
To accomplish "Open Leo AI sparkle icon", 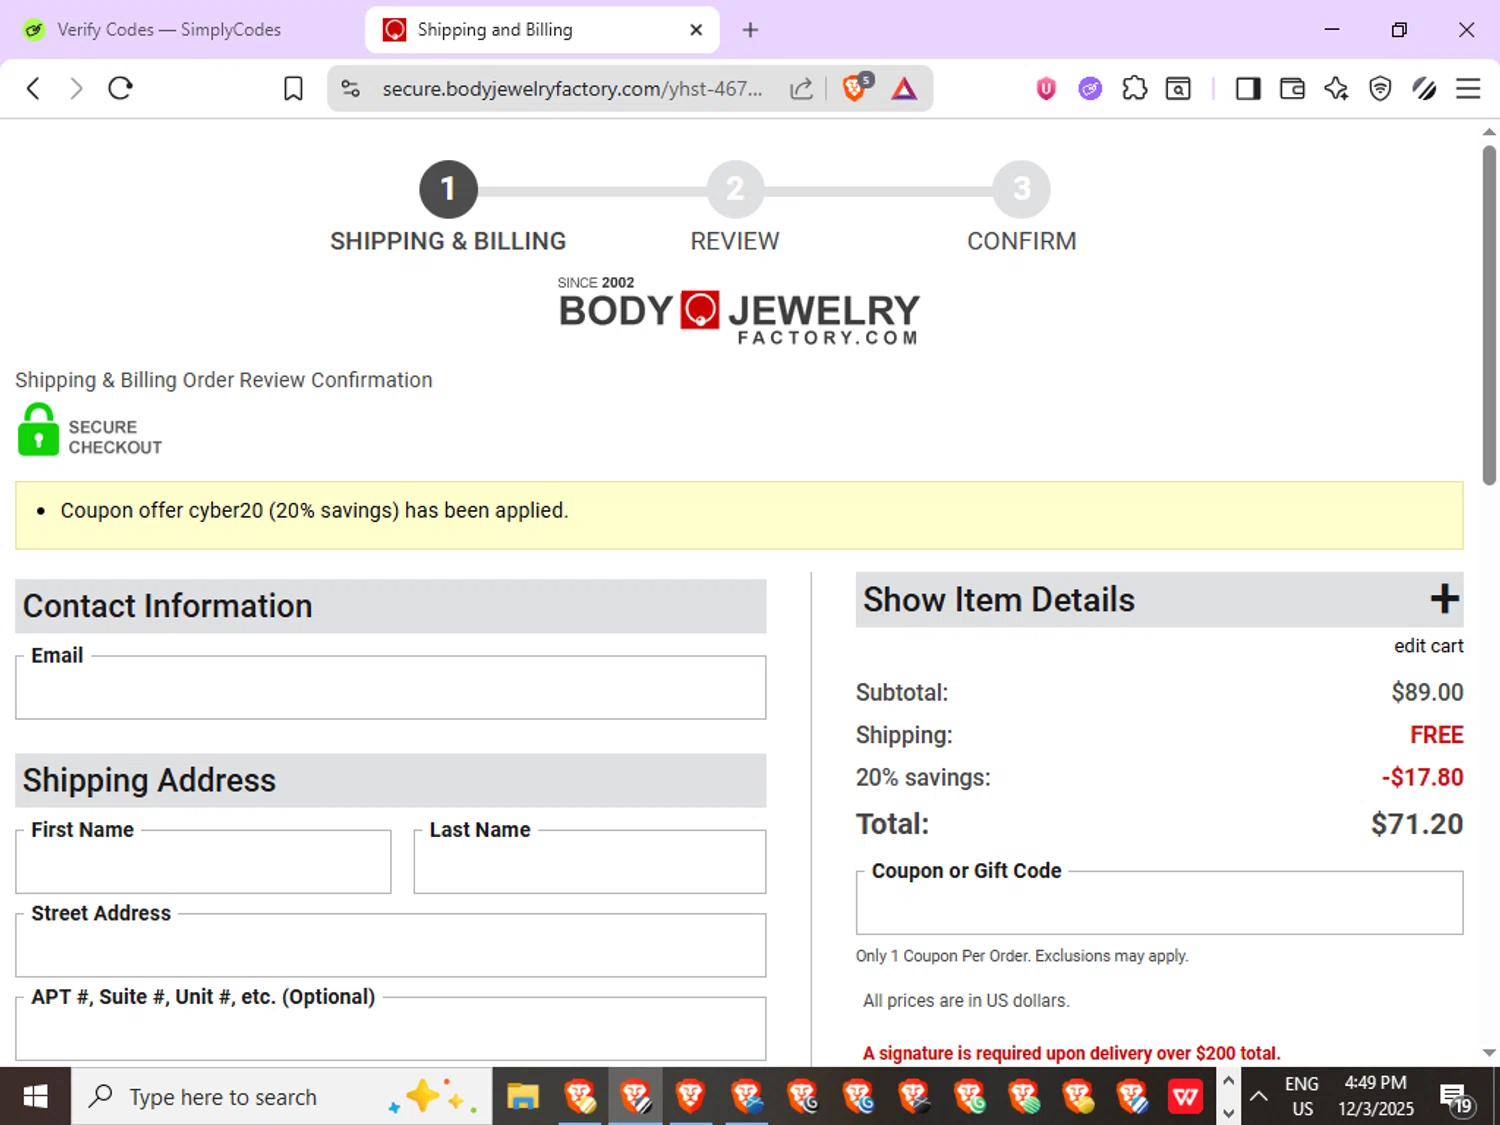I will [x=1336, y=89].
